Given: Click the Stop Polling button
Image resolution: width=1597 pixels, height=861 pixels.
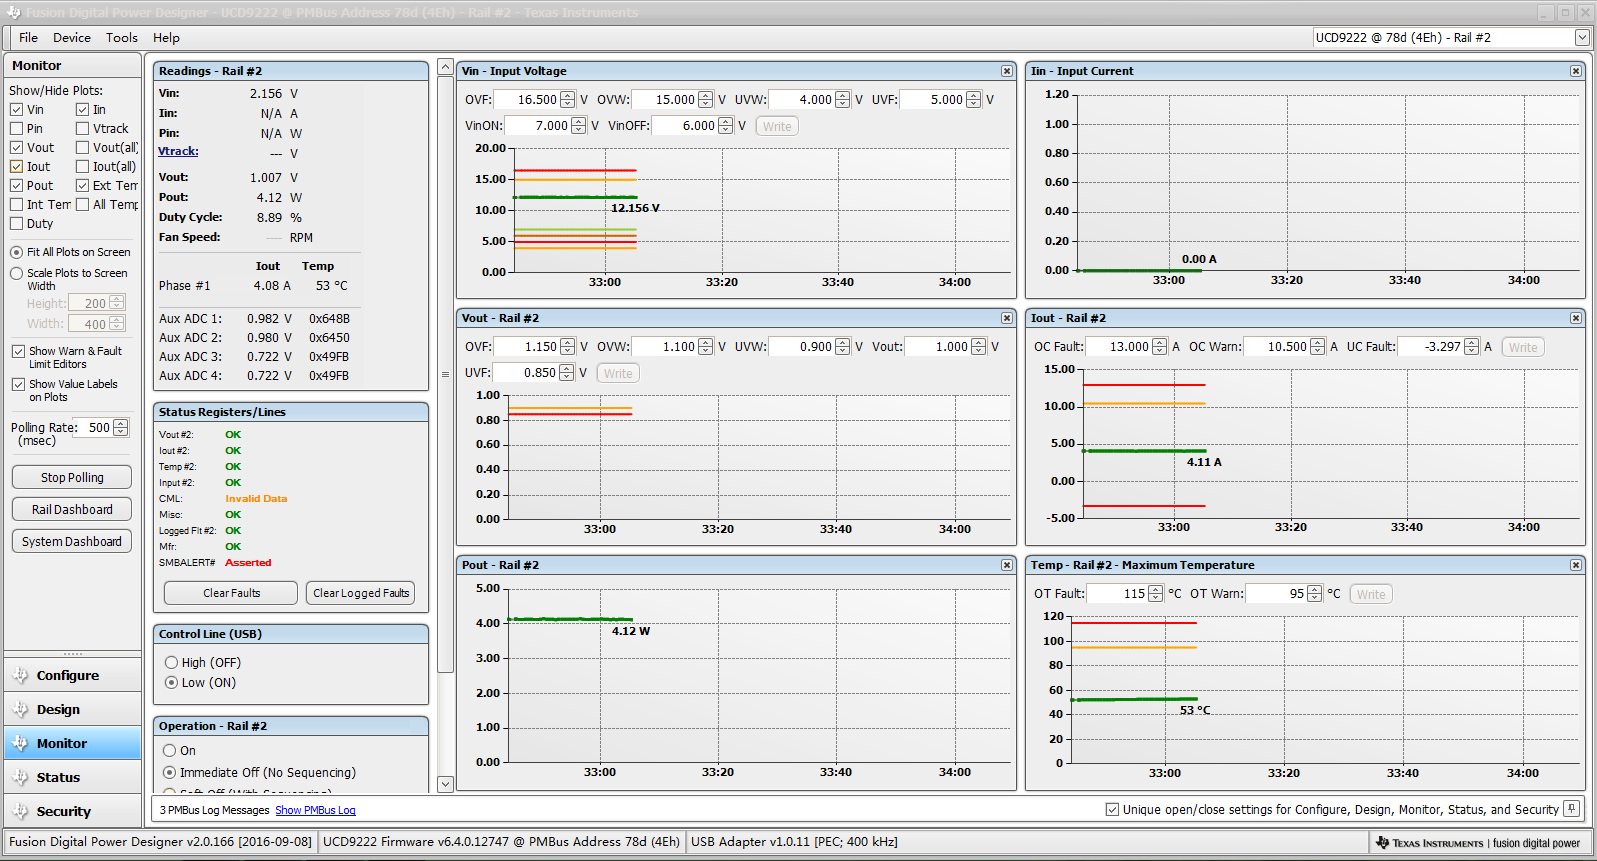Looking at the screenshot, I should [72, 478].
